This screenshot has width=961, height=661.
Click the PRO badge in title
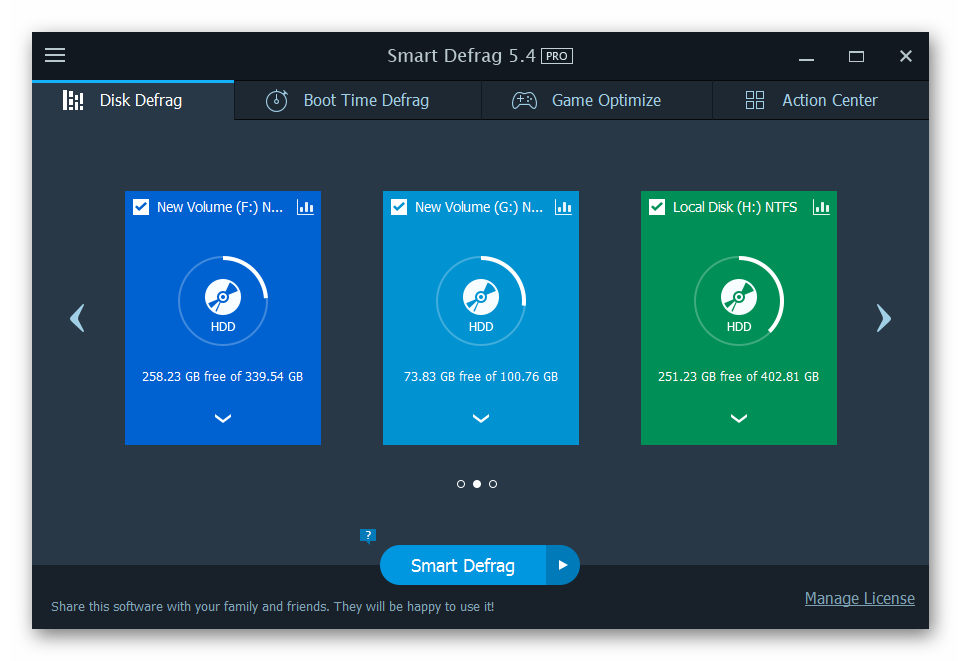coord(557,56)
